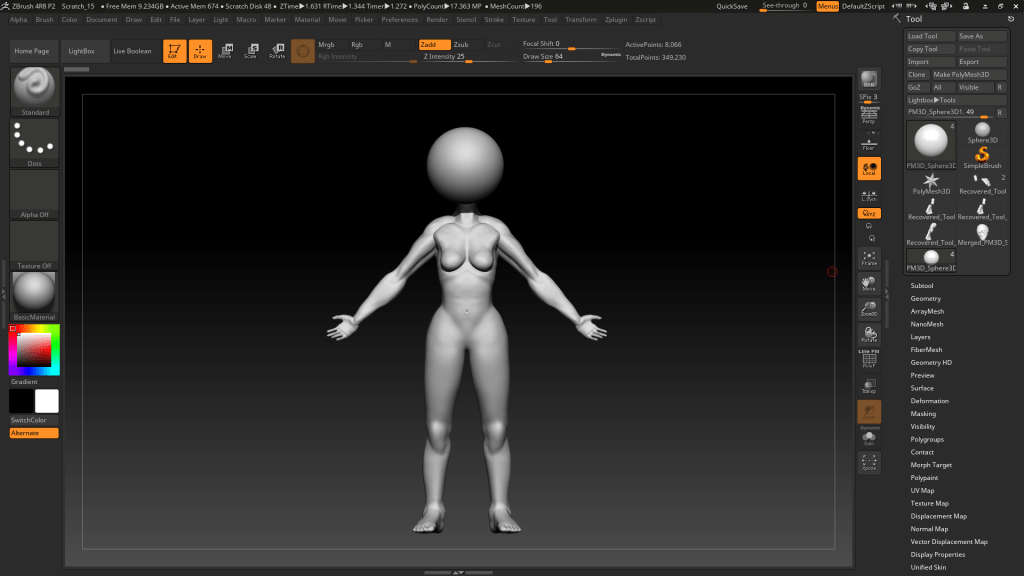Click the Frame icon on right shelf
The image size is (1024, 576).
[869, 258]
